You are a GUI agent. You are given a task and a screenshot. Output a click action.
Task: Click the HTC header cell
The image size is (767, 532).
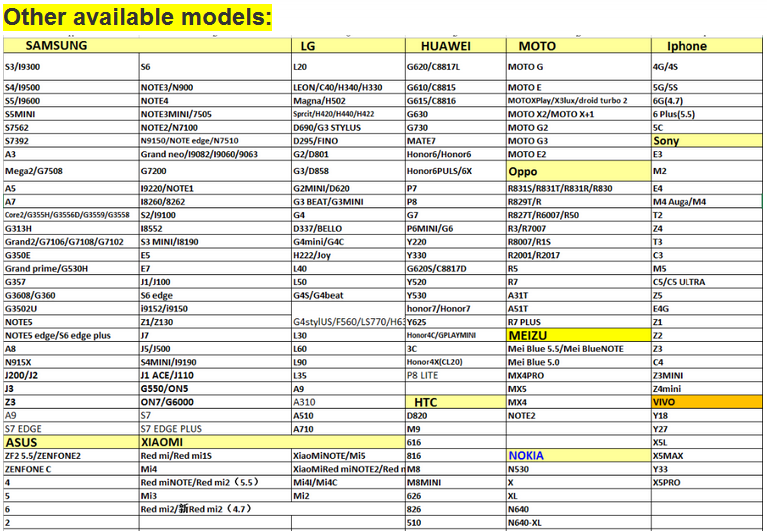tap(456, 402)
